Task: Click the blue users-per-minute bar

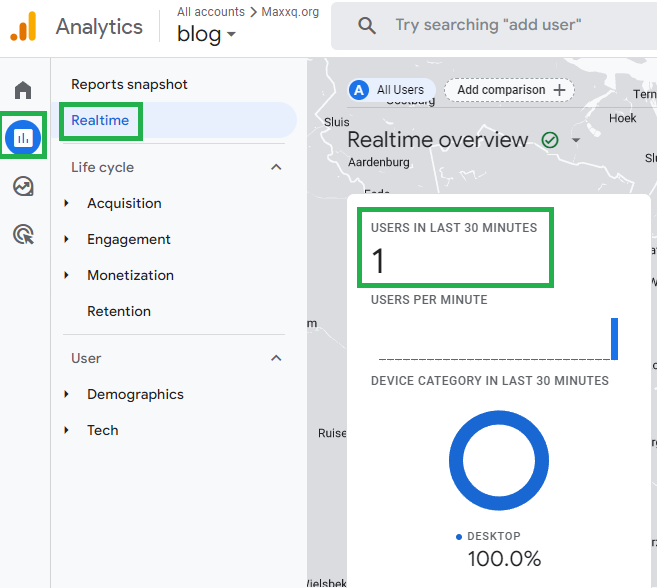Action: (x=614, y=339)
